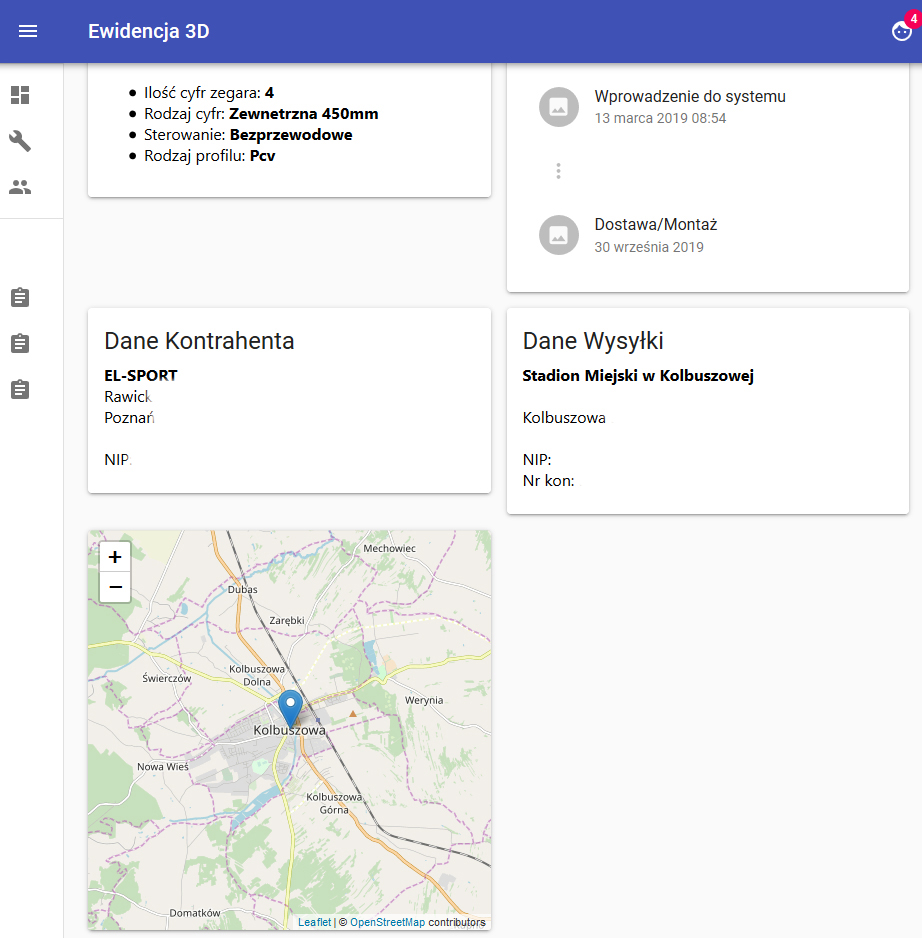
Task: Open the third clipboard sidebar icon
Action: 20,389
